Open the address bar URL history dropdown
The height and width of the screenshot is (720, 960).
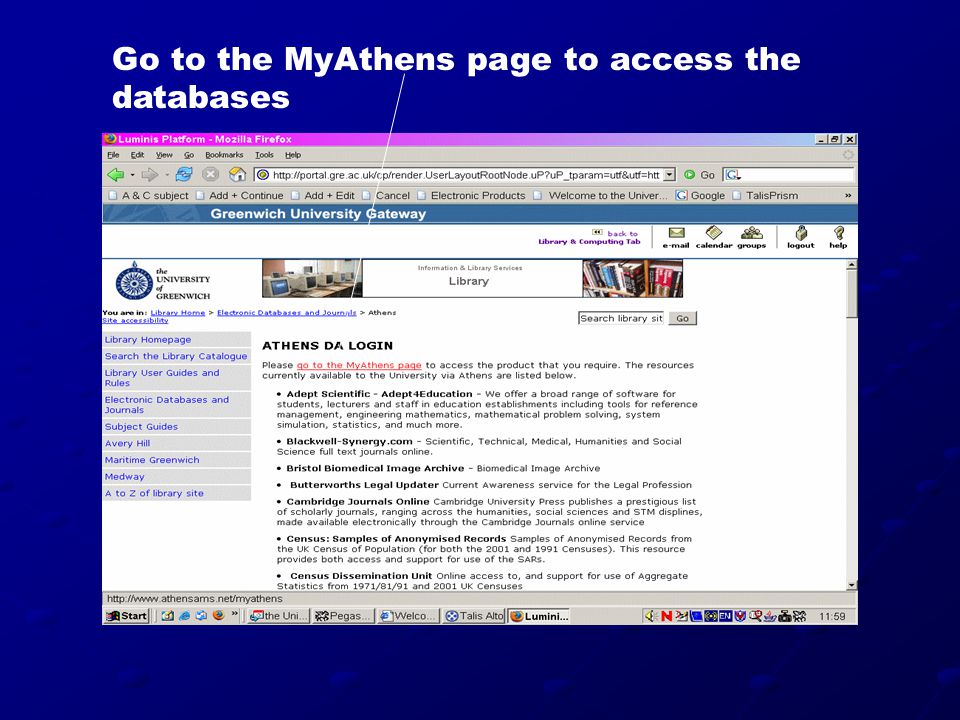(670, 174)
